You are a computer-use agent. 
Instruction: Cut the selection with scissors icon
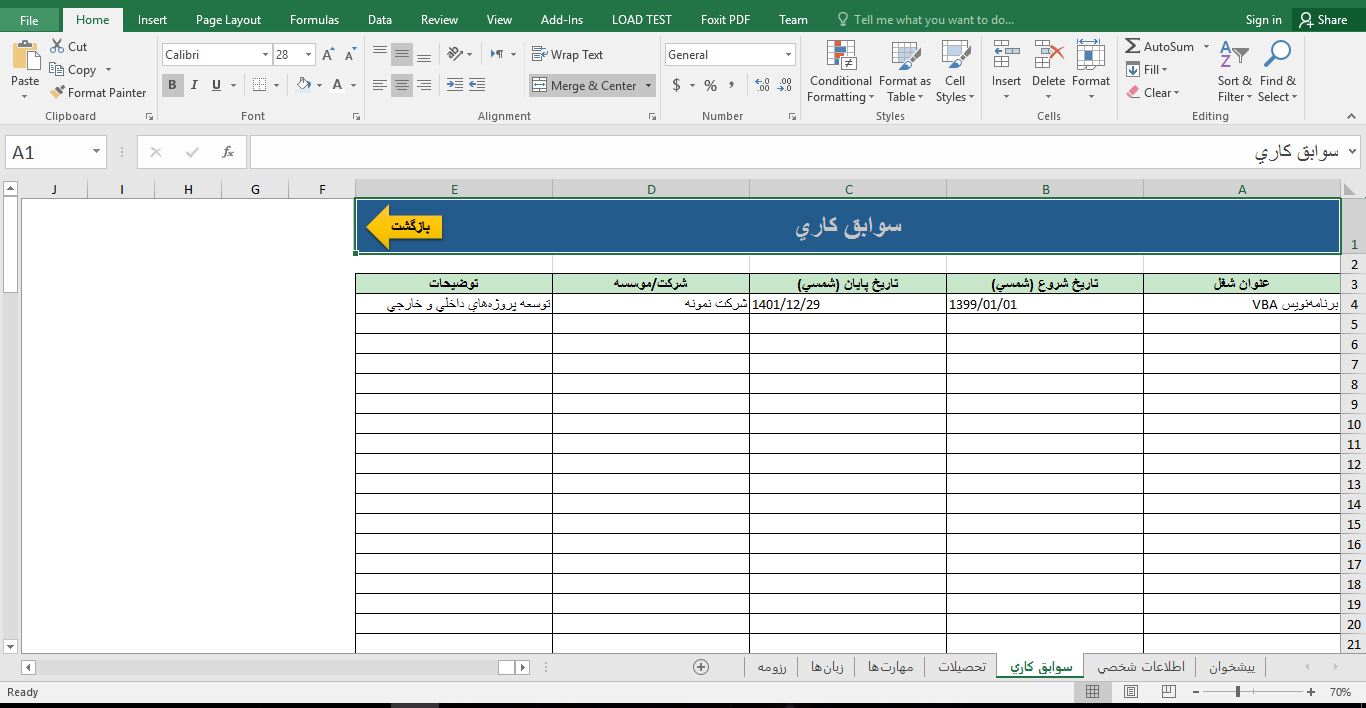tap(58, 47)
